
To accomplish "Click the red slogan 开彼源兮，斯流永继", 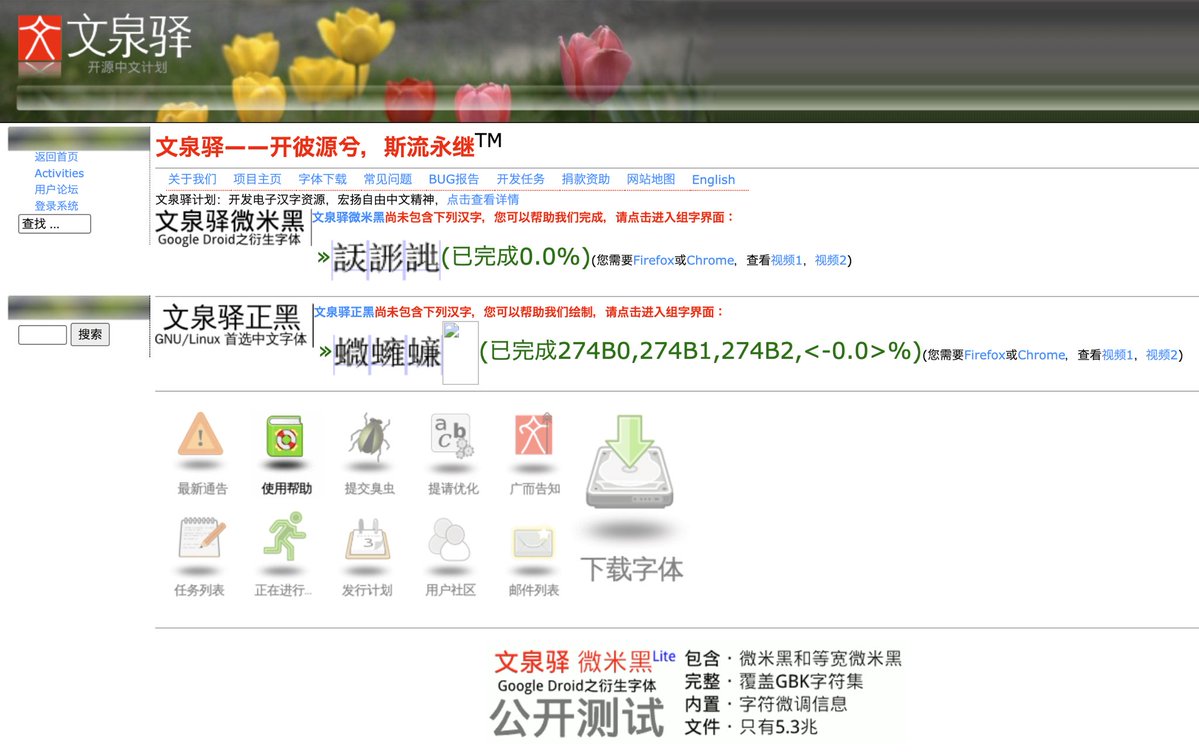I will click(372, 147).
